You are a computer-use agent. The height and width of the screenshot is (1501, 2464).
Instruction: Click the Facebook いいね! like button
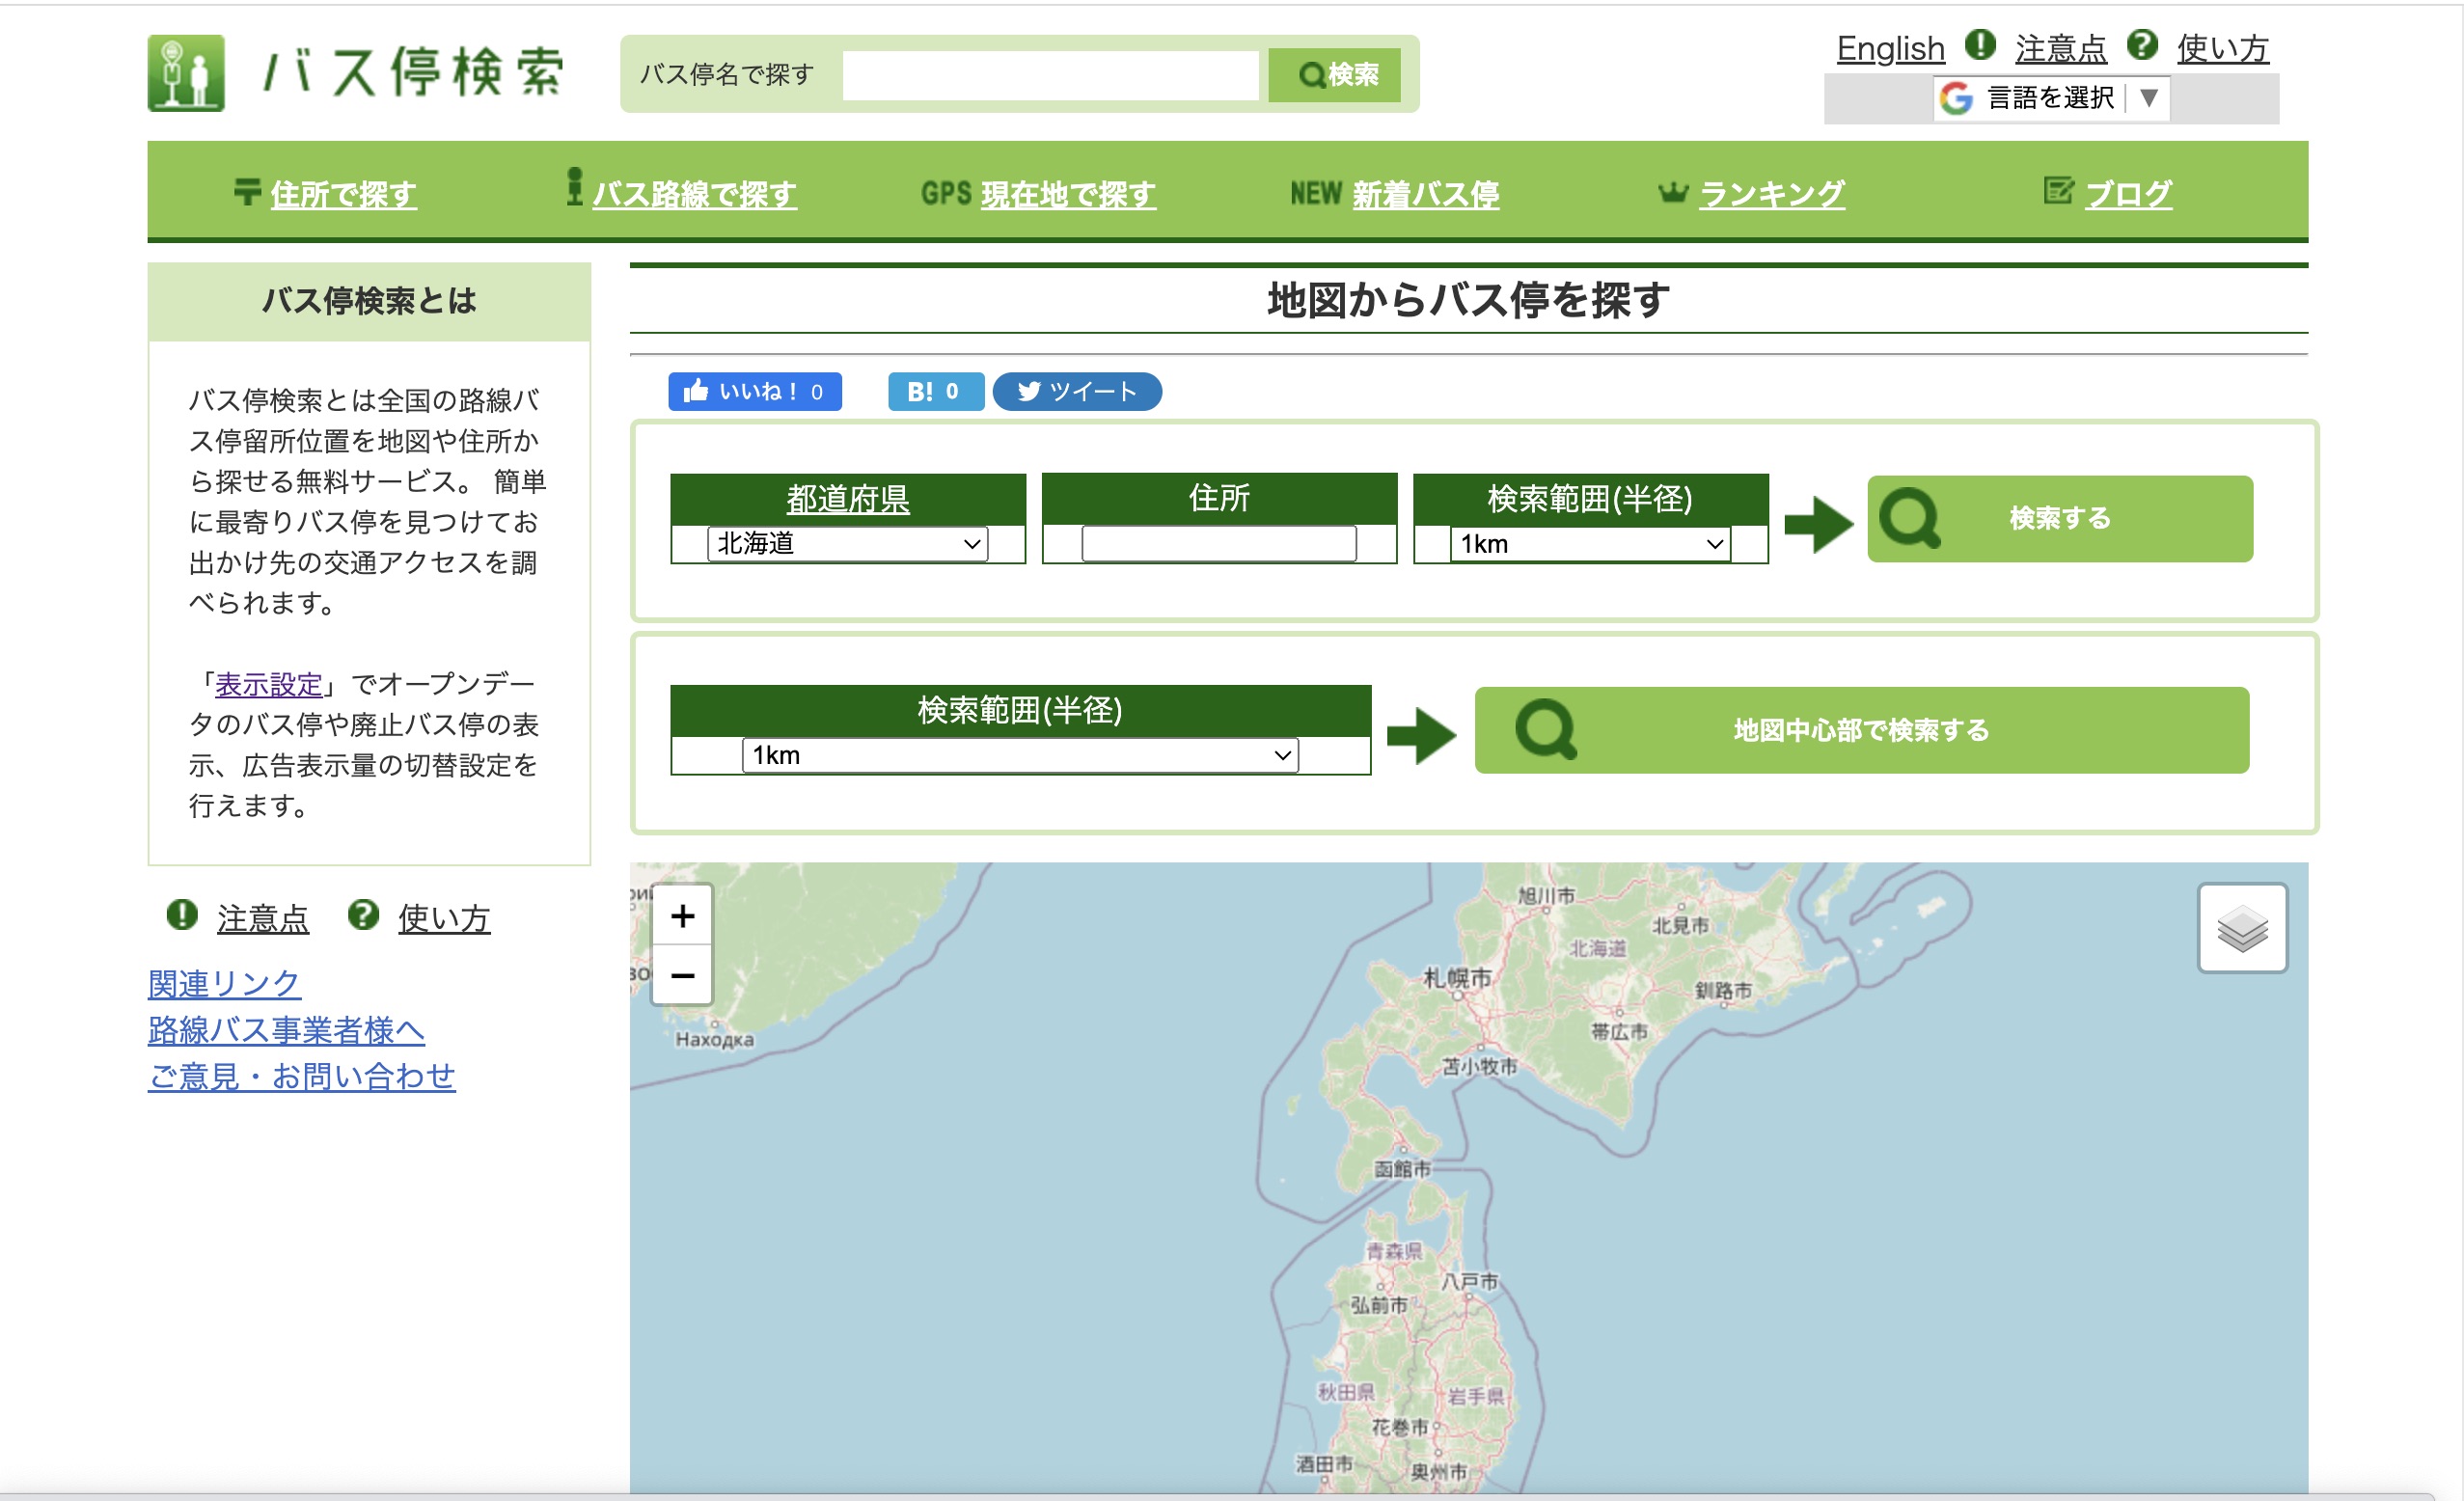pyautogui.click(x=754, y=391)
